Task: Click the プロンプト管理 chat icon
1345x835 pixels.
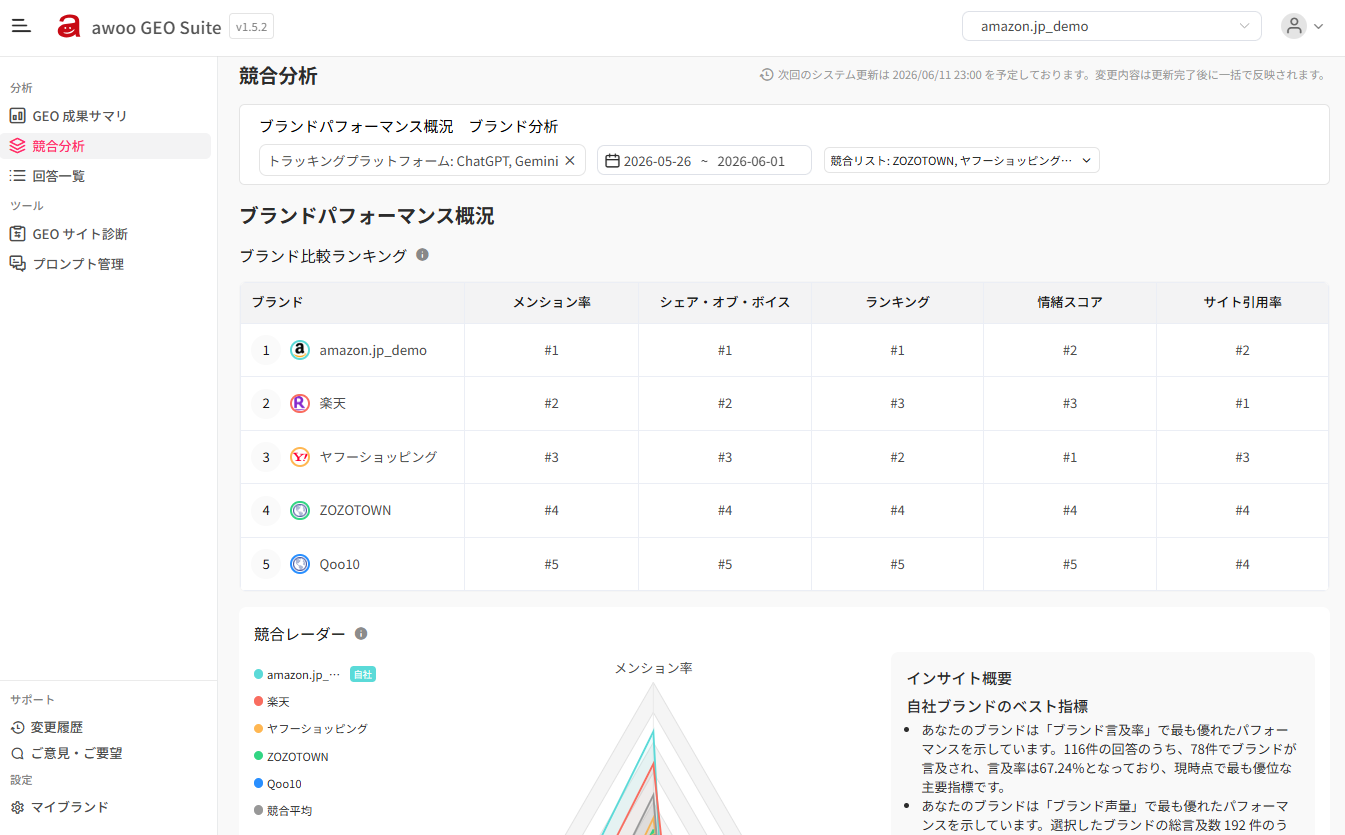Action: tap(17, 264)
